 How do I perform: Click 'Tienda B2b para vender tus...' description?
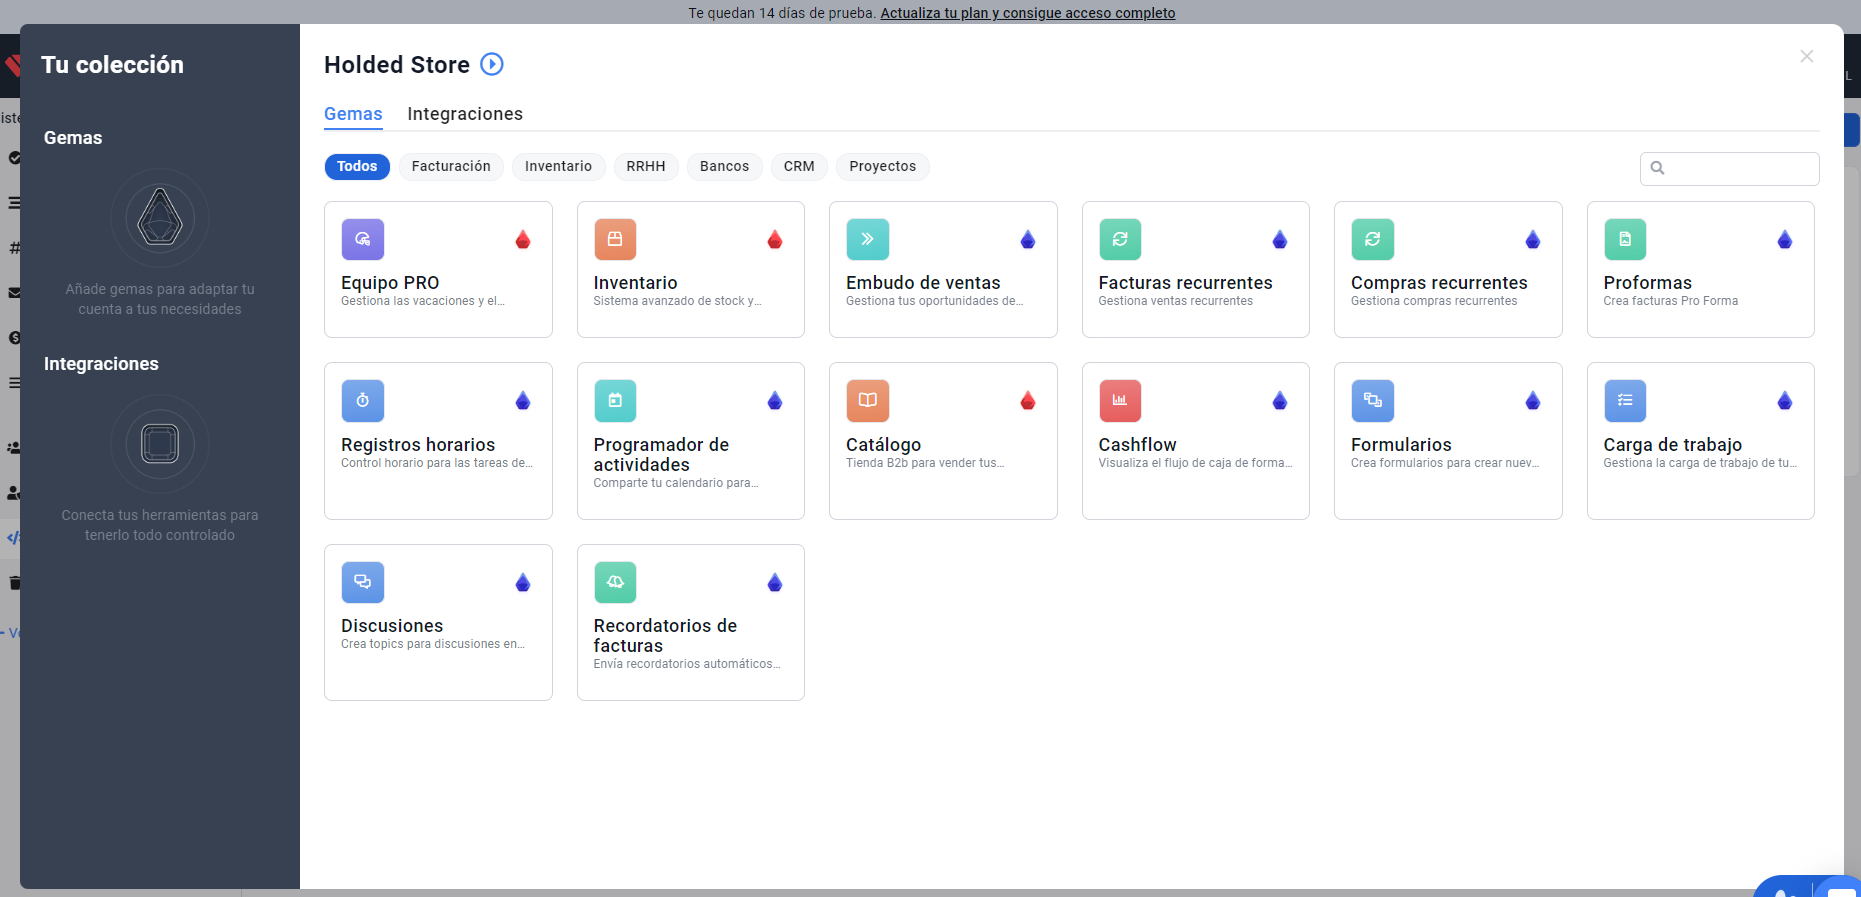coord(925,463)
